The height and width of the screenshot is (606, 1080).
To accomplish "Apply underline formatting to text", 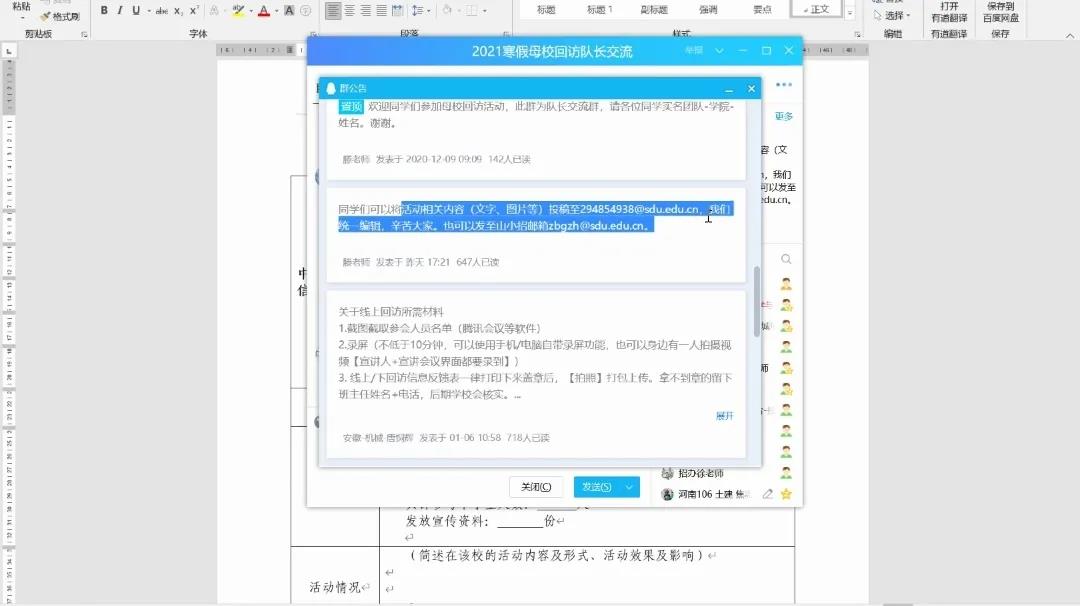I will 135,11.
